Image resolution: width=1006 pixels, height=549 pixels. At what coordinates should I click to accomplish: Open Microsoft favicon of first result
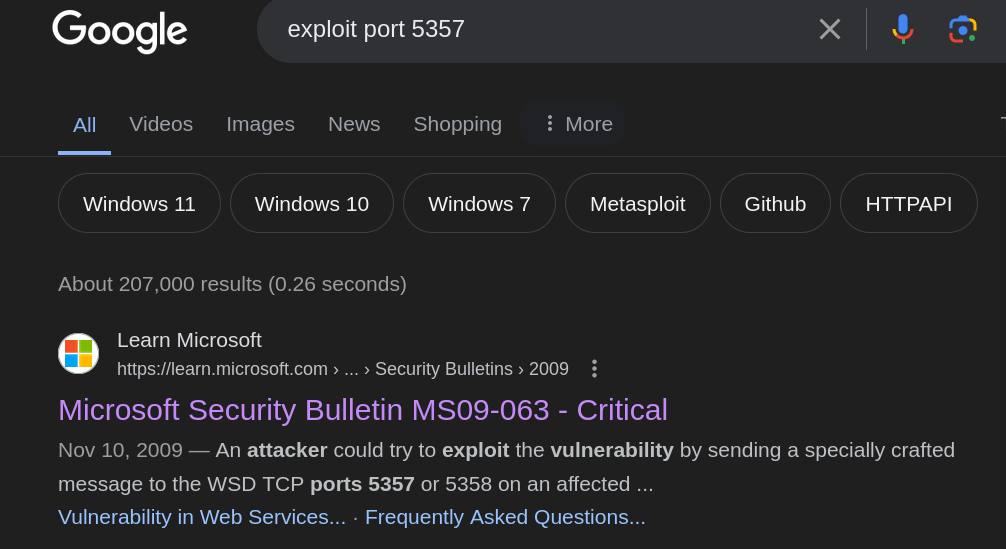click(x=78, y=353)
